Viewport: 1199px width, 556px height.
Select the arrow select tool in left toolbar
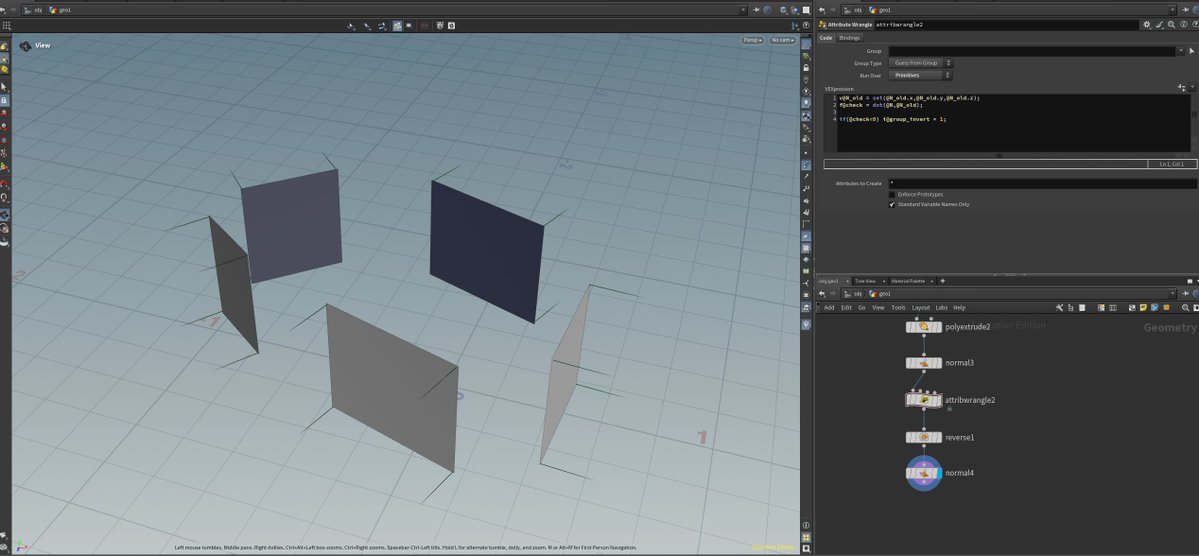tap(5, 87)
